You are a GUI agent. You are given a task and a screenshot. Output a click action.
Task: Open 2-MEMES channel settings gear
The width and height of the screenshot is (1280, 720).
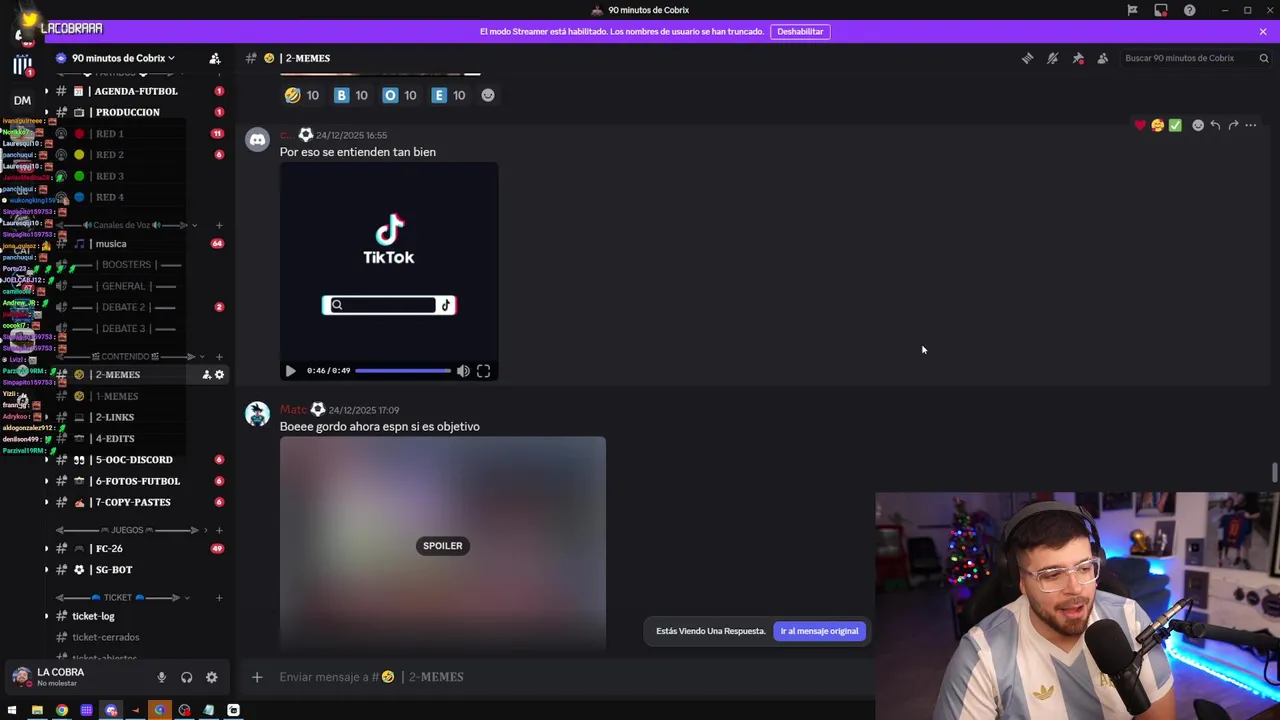pos(219,375)
